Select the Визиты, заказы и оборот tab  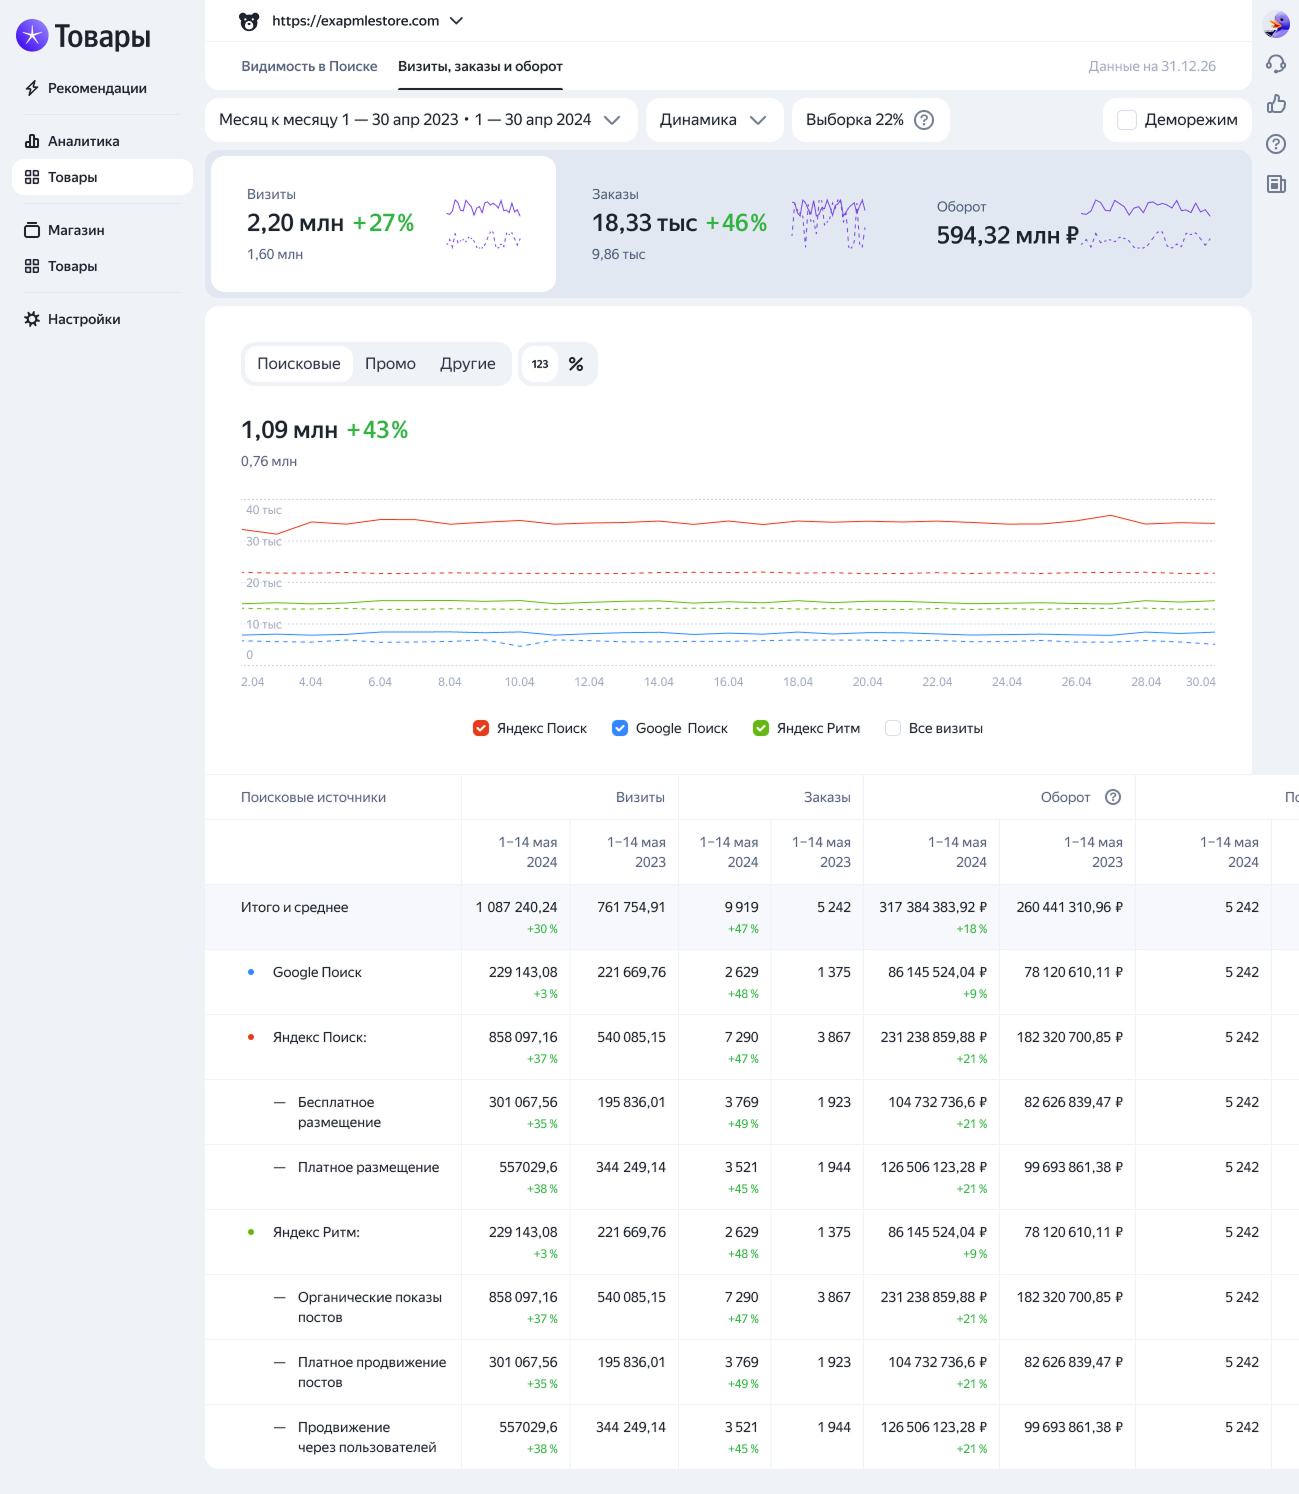[480, 66]
